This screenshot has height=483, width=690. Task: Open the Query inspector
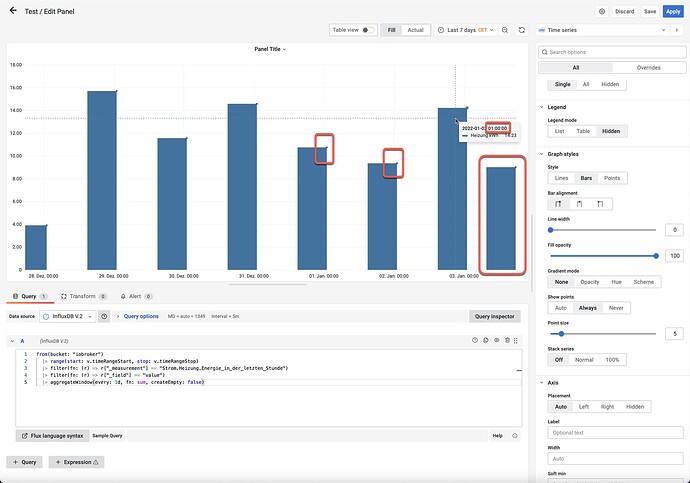[495, 316]
